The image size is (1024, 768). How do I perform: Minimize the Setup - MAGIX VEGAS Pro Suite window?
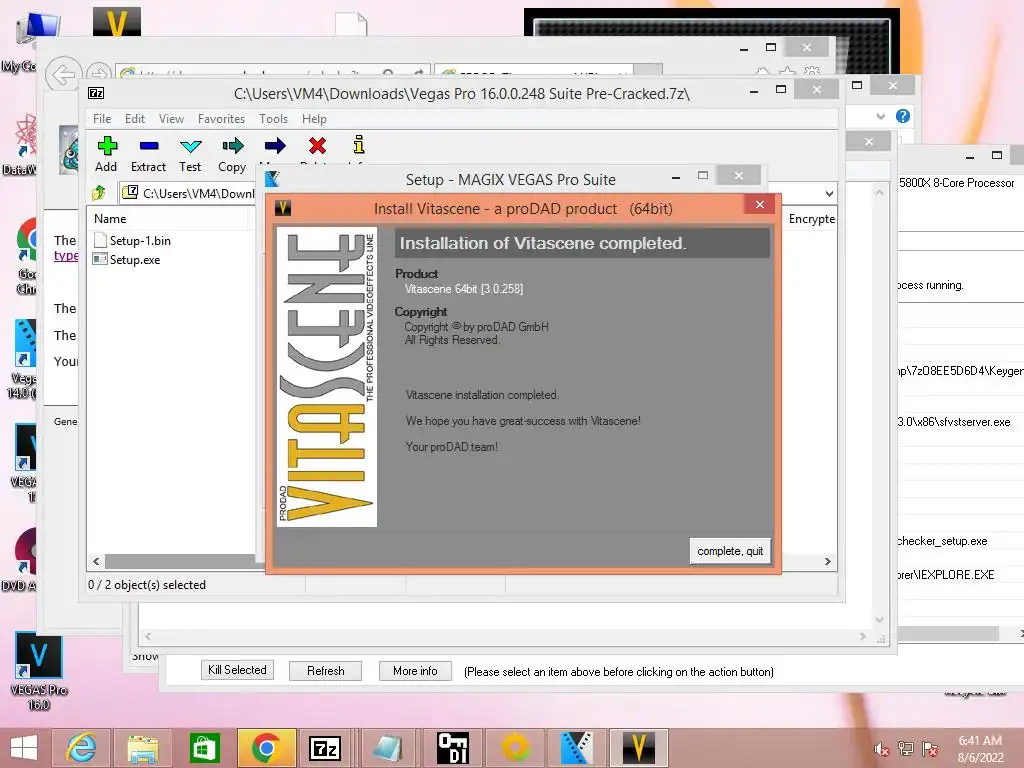[676, 176]
